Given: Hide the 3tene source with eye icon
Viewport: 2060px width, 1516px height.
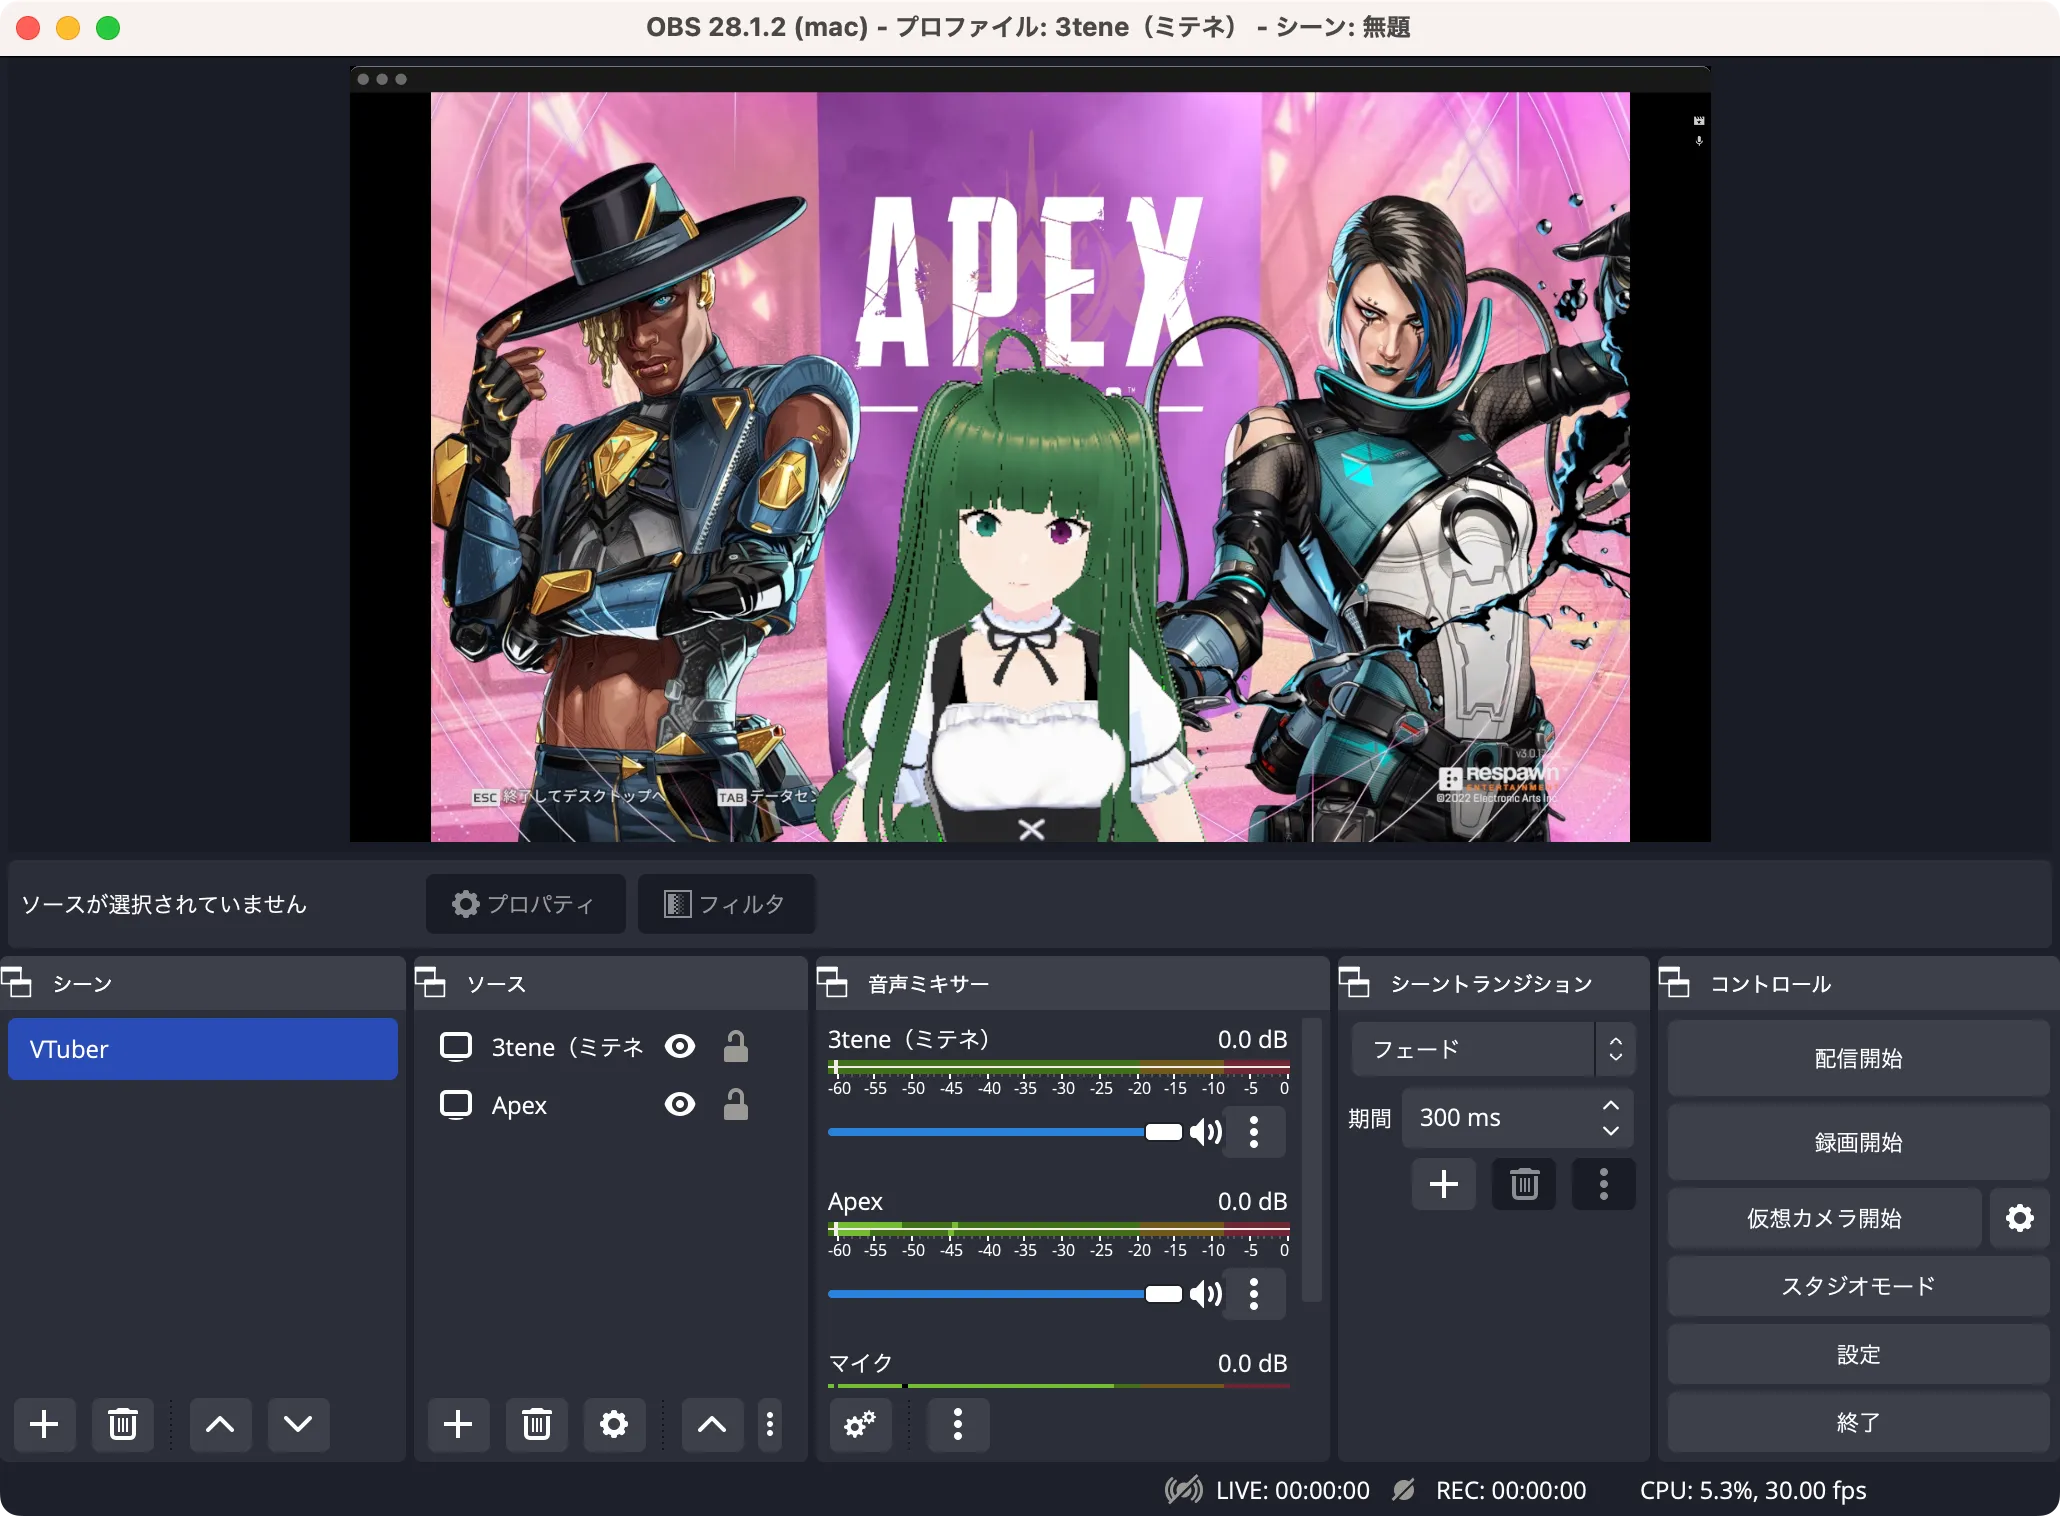Looking at the screenshot, I should click(680, 1047).
